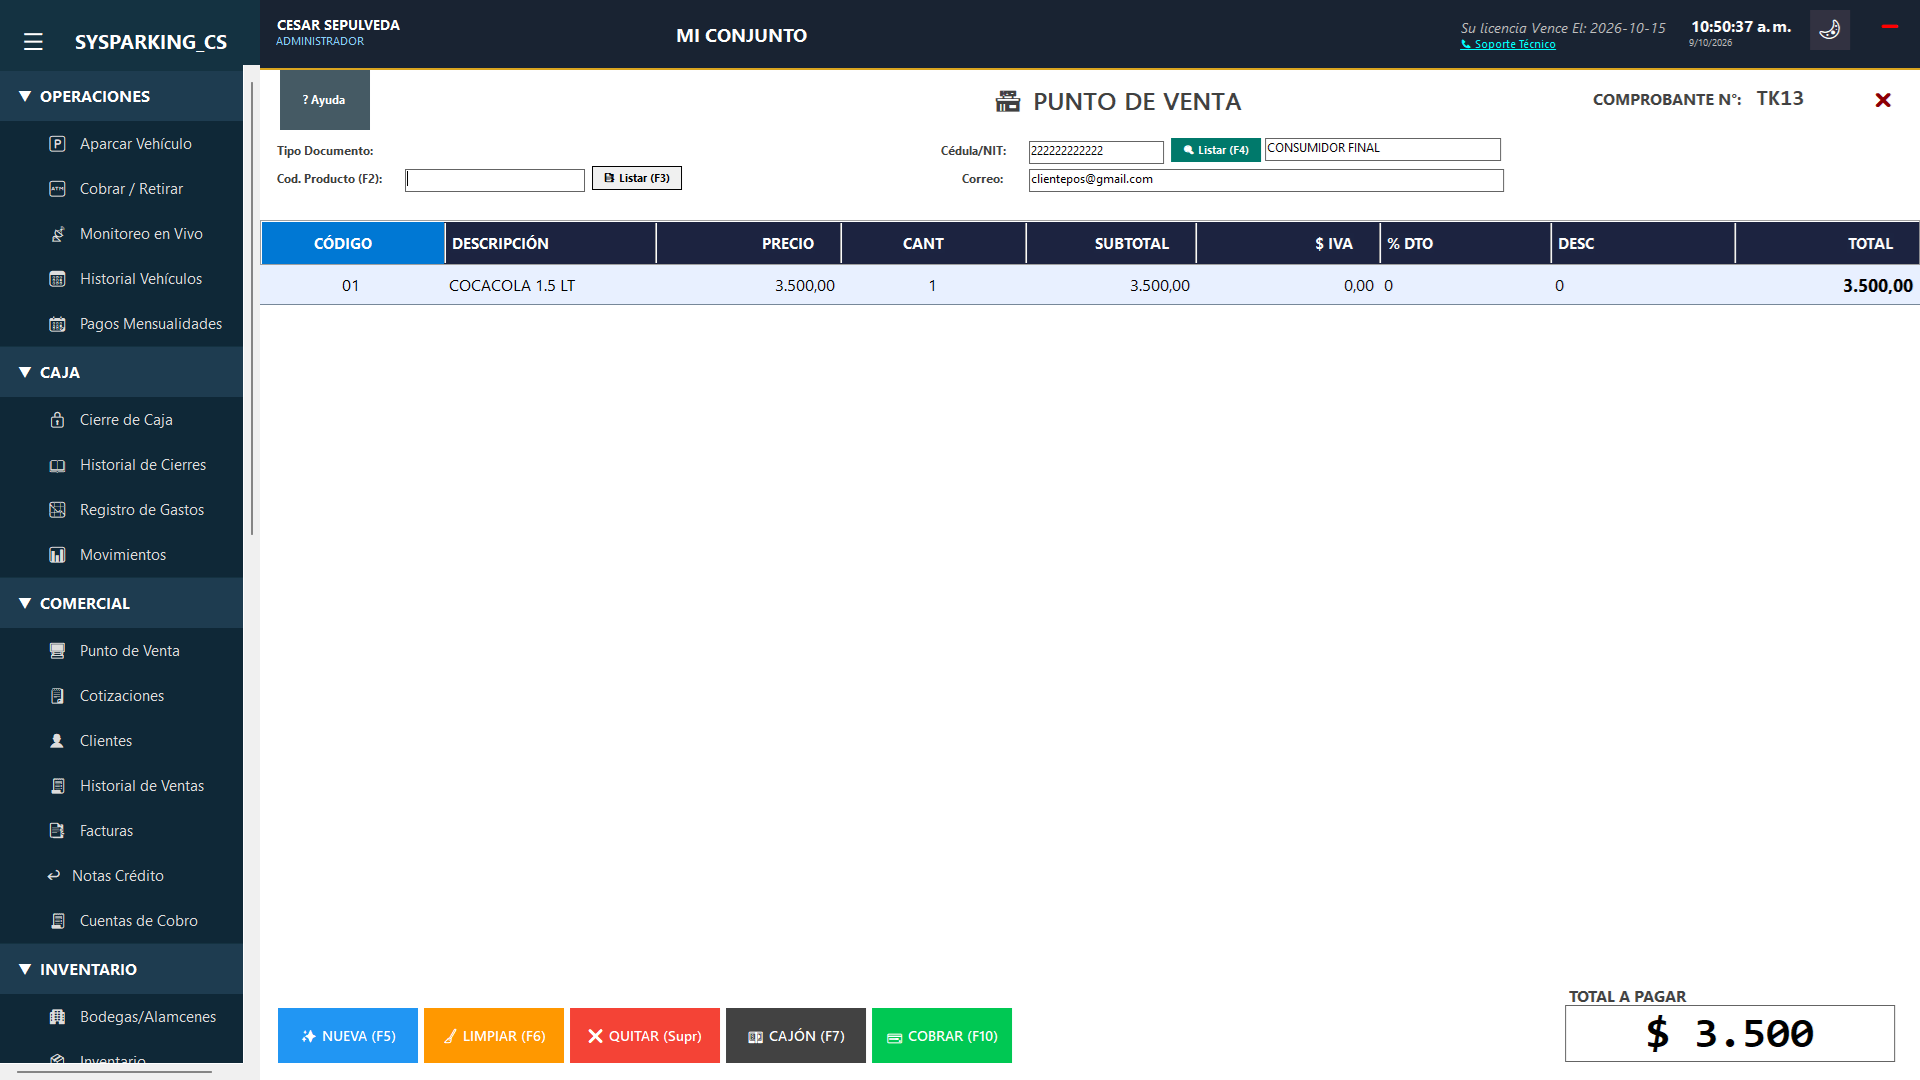Image resolution: width=1920 pixels, height=1080 pixels.
Task: Click the Facturas icon
Action: click(57, 831)
